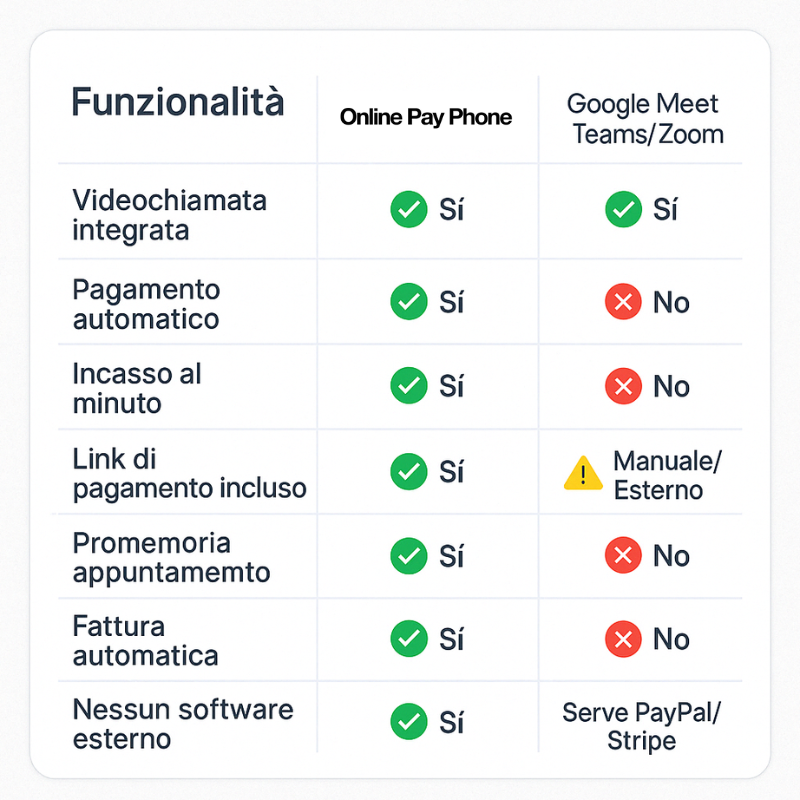This screenshot has height=800, width=800.
Task: Click red X for Pagamento automatico row
Action: pos(623,302)
